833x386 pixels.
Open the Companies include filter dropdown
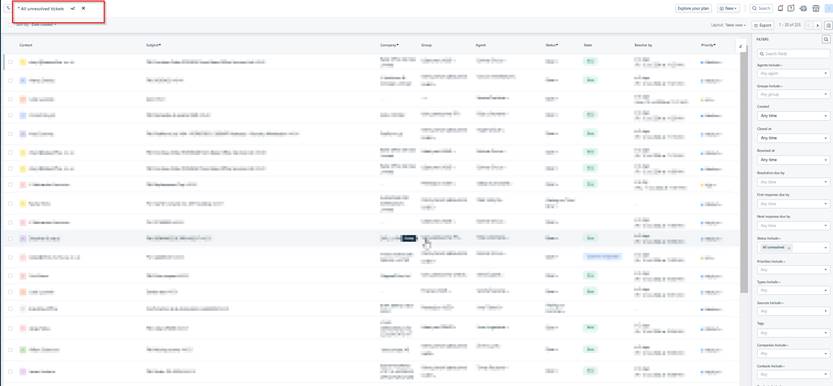[x=793, y=353]
